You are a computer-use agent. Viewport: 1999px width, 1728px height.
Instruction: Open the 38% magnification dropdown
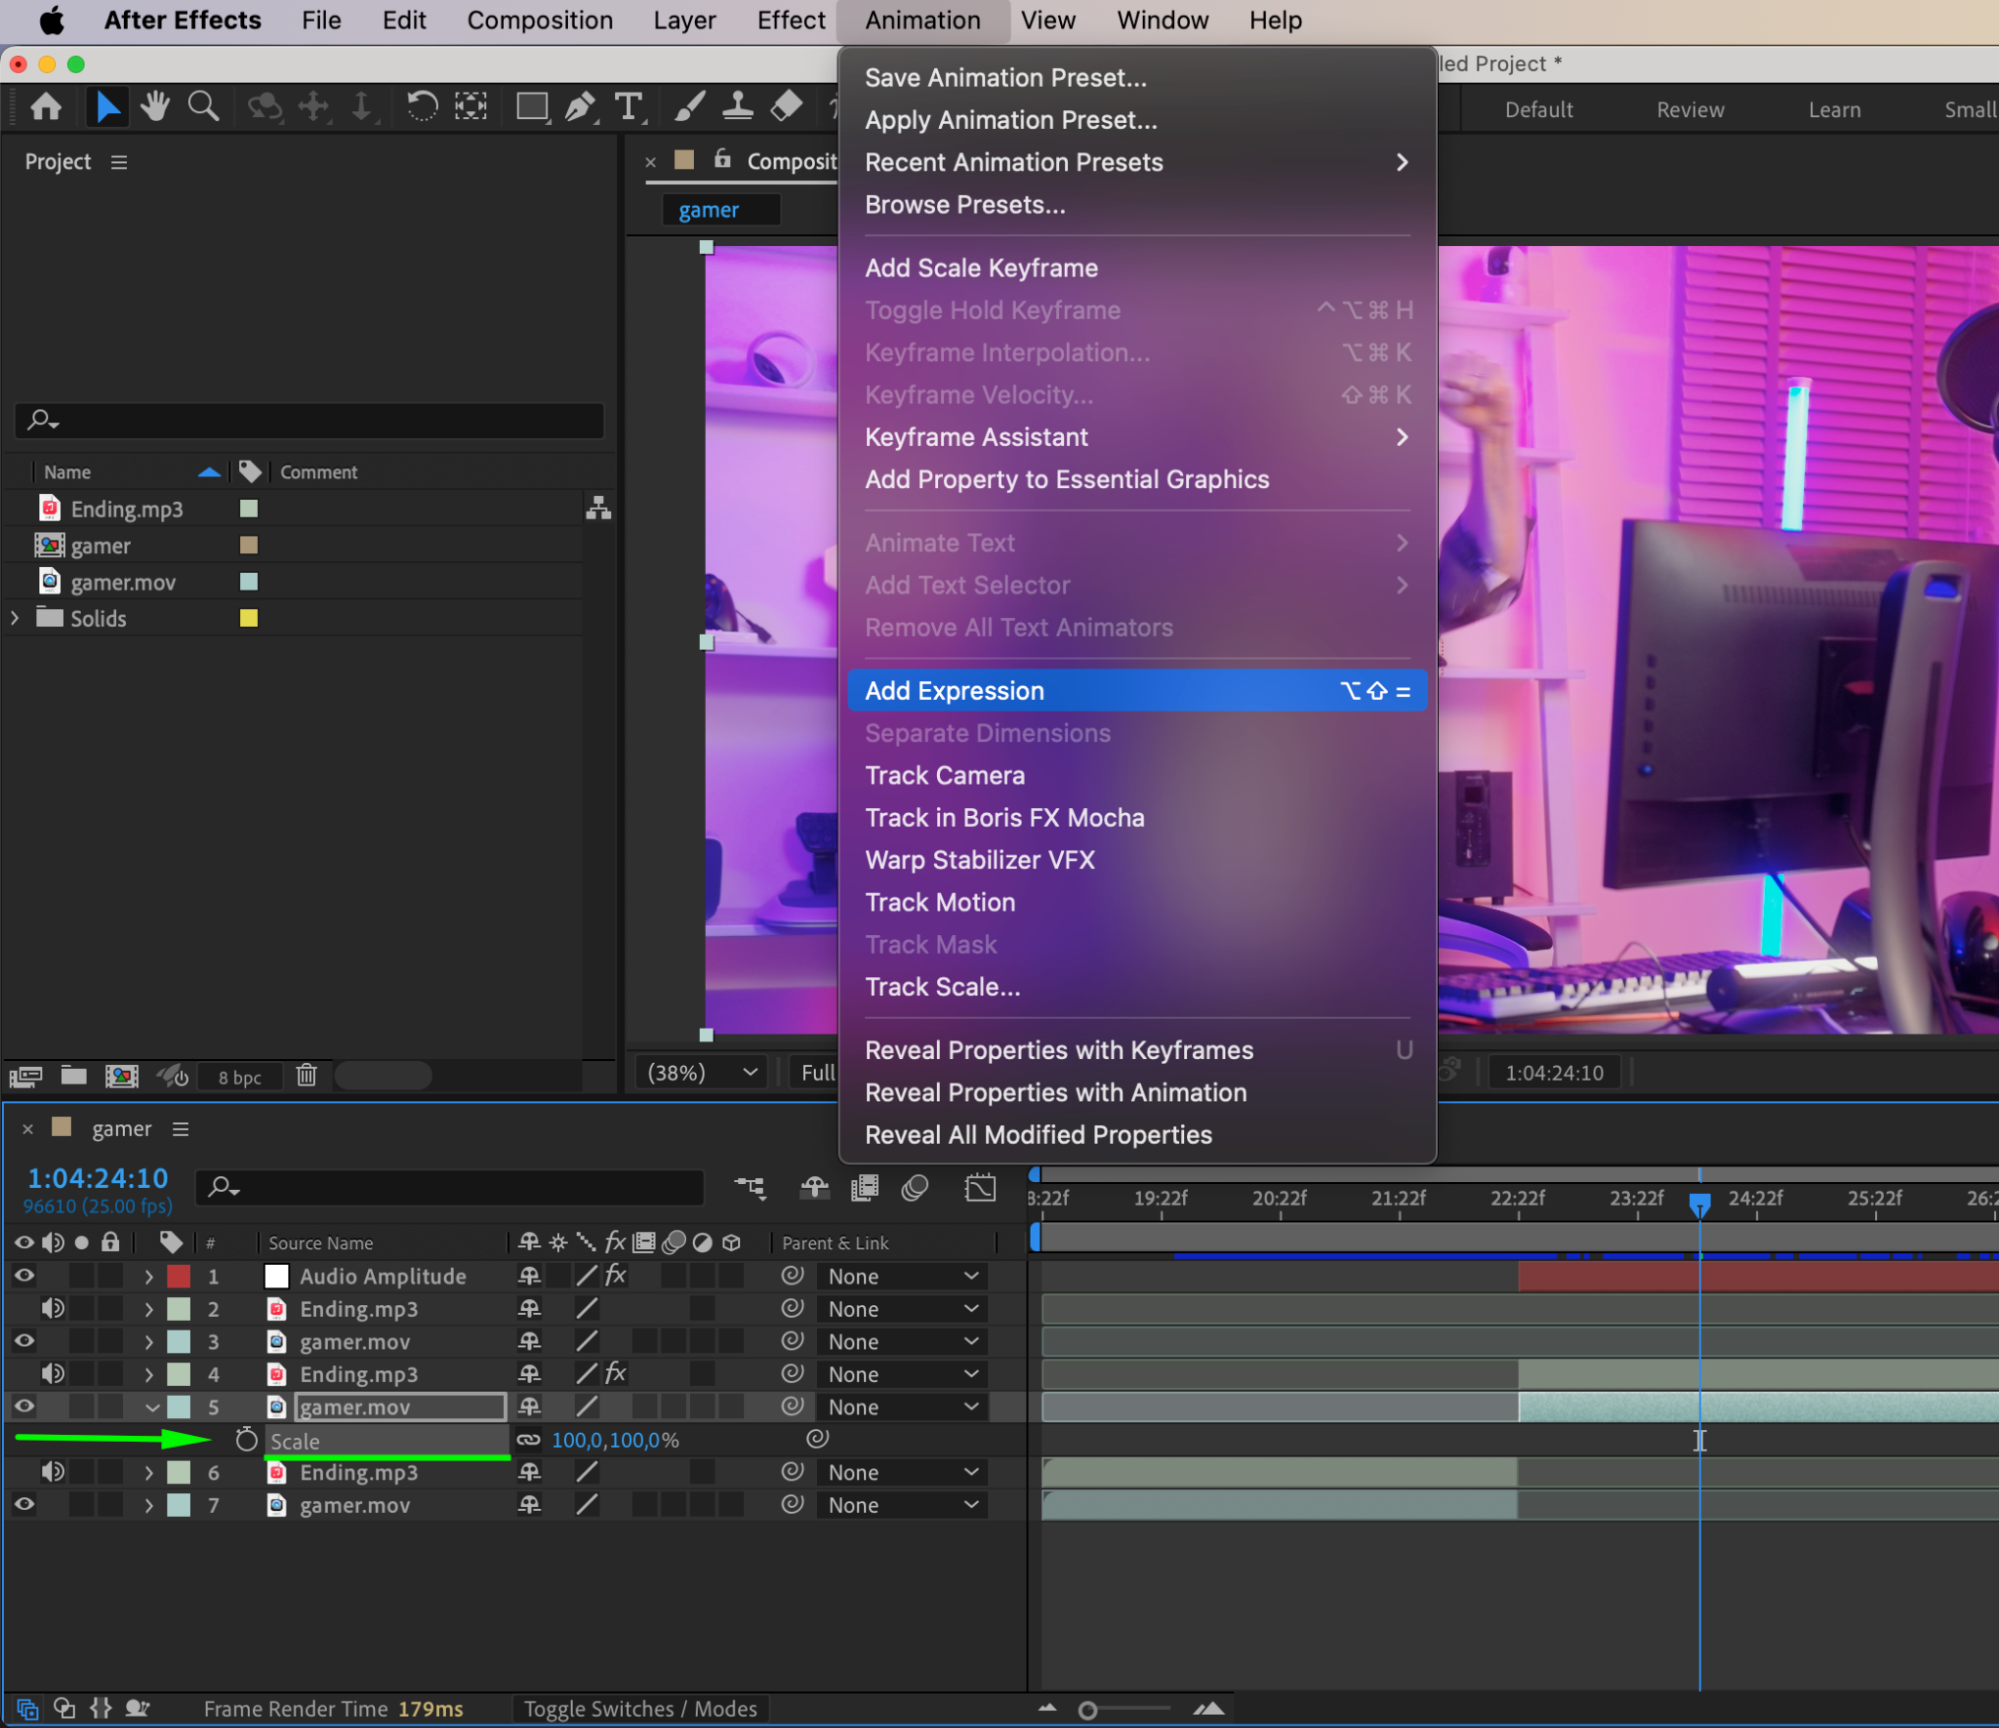click(x=702, y=1073)
